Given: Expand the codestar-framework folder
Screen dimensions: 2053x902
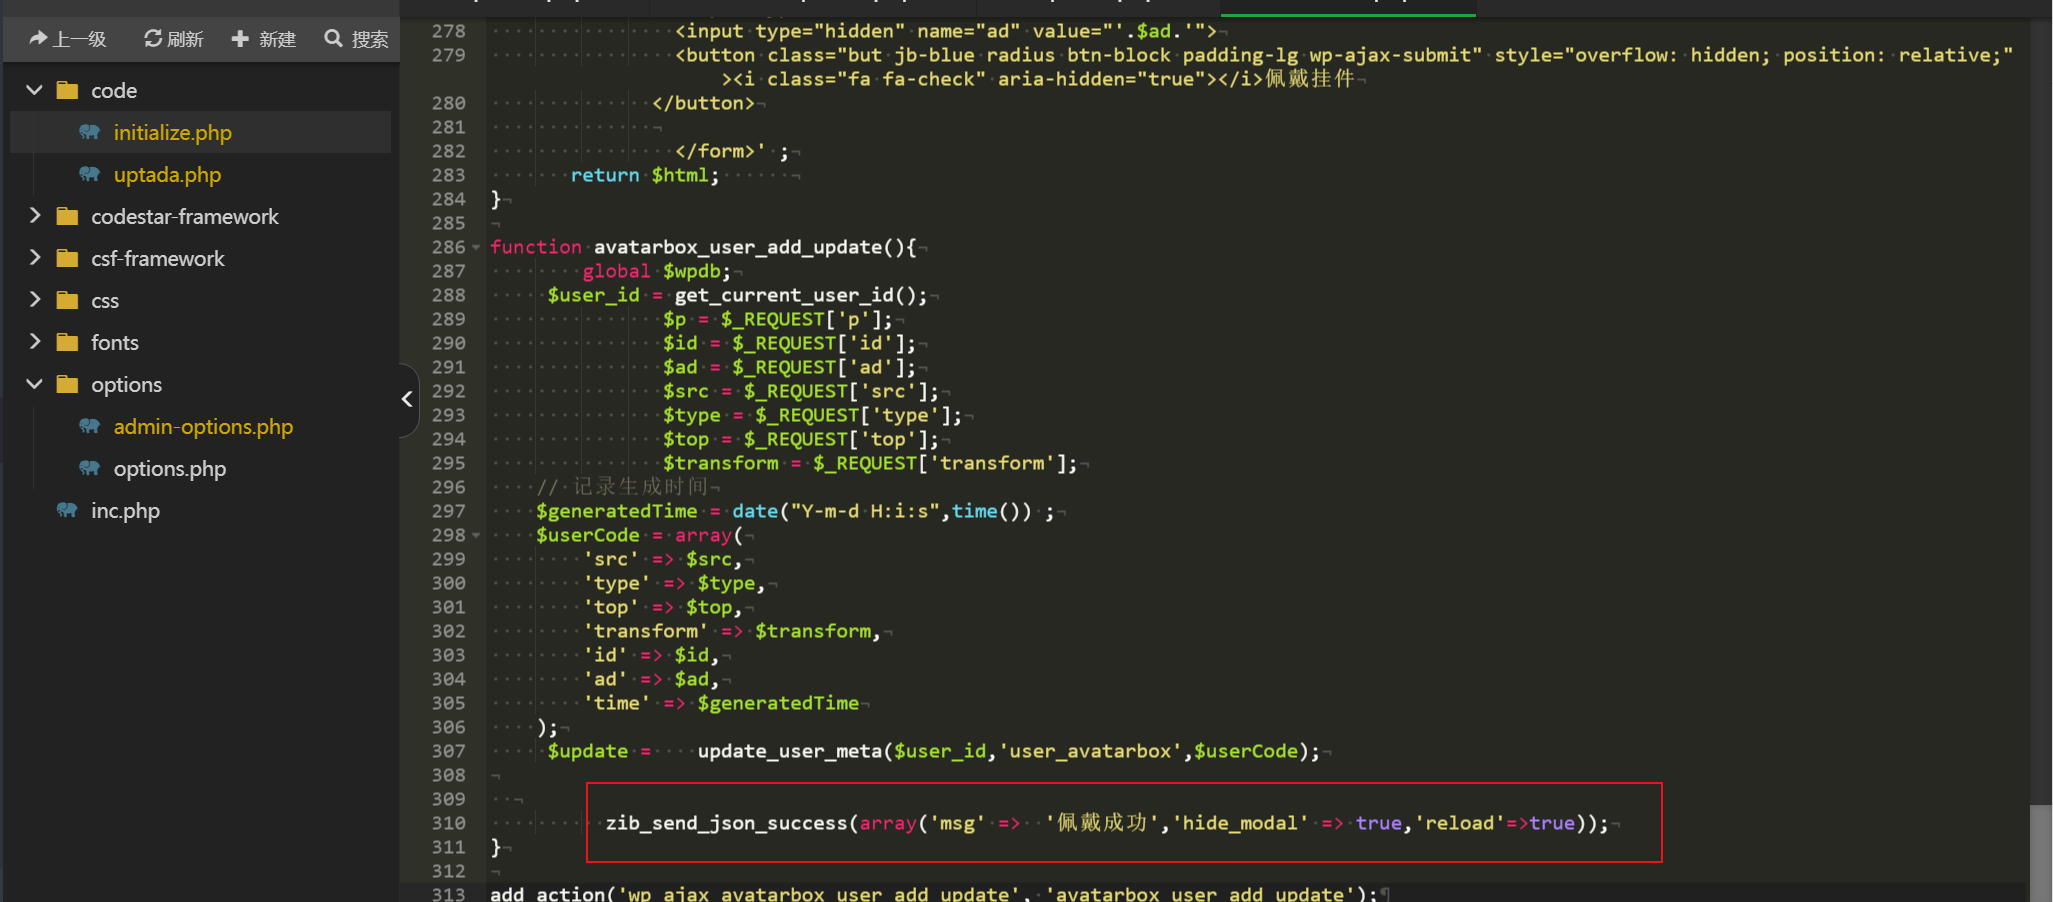Looking at the screenshot, I should [x=35, y=216].
